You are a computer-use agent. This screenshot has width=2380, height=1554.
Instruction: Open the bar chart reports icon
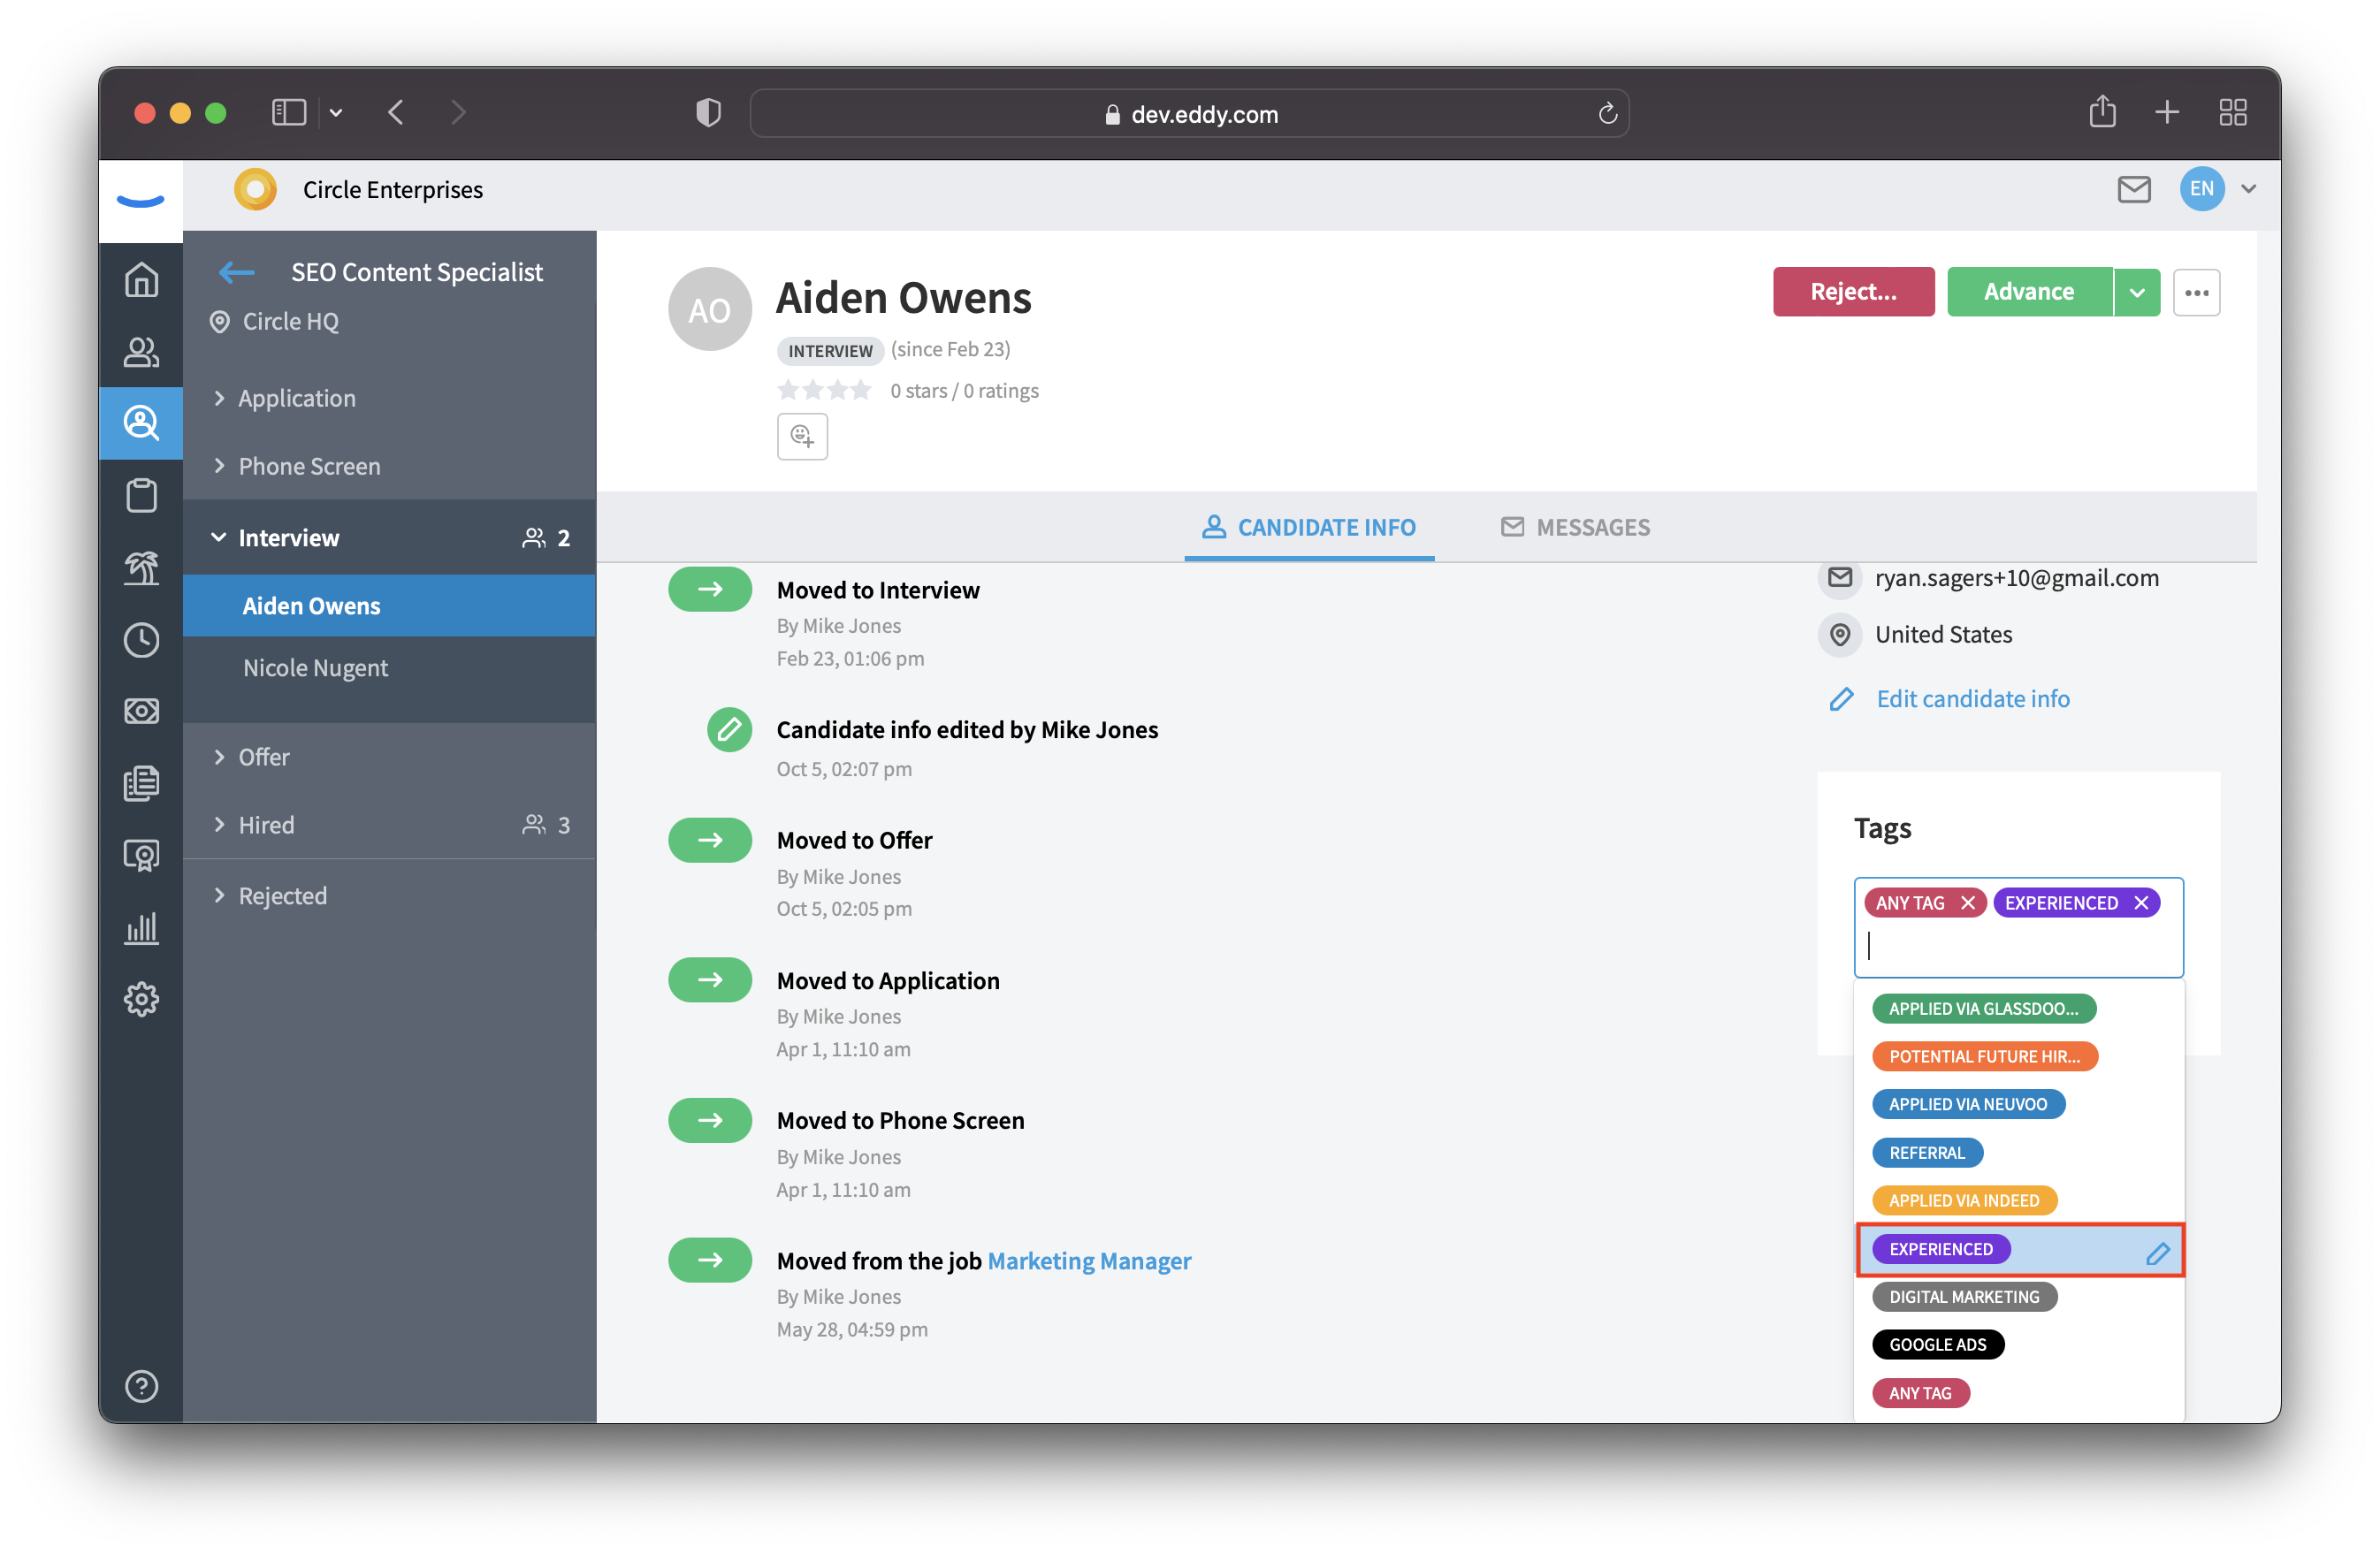(141, 927)
